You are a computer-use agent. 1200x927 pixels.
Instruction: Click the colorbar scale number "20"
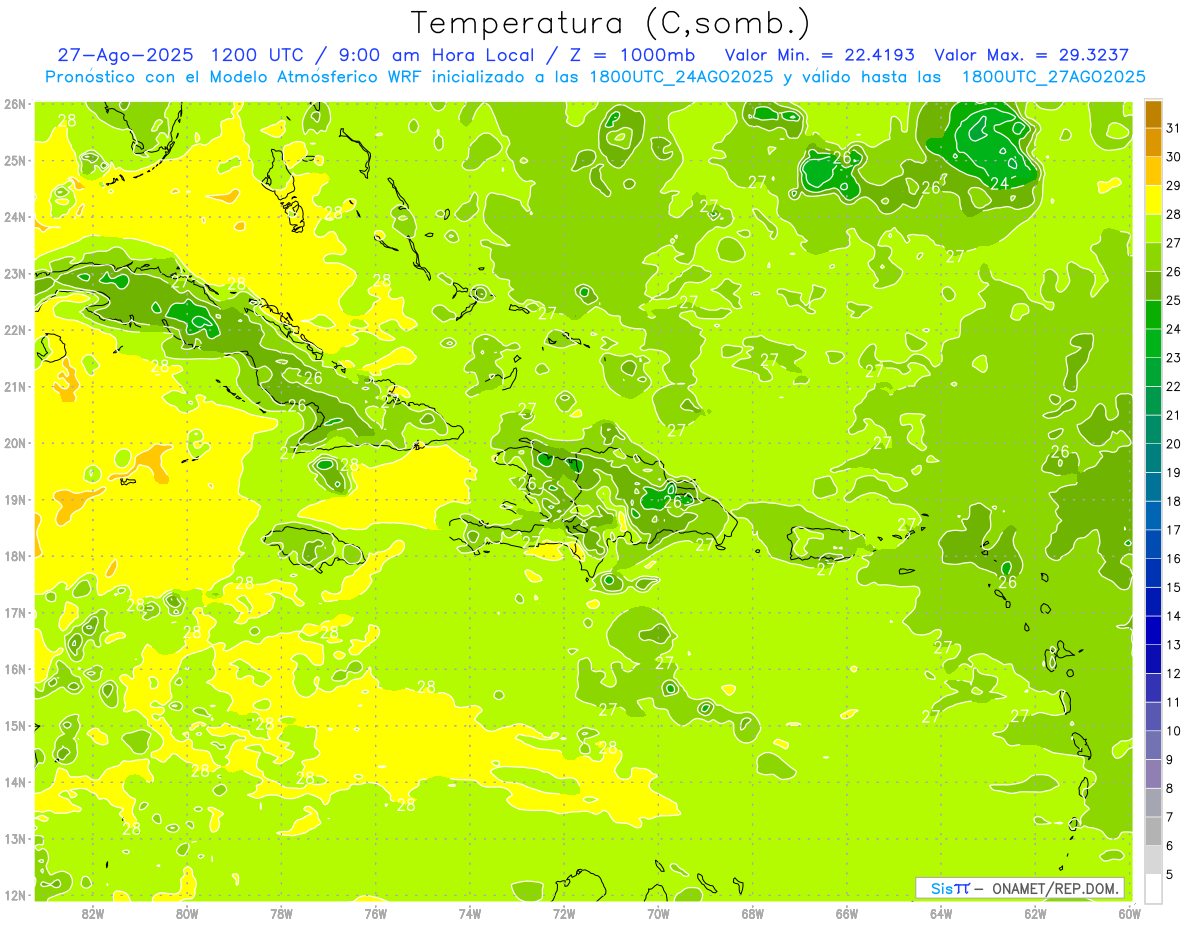click(x=1174, y=444)
